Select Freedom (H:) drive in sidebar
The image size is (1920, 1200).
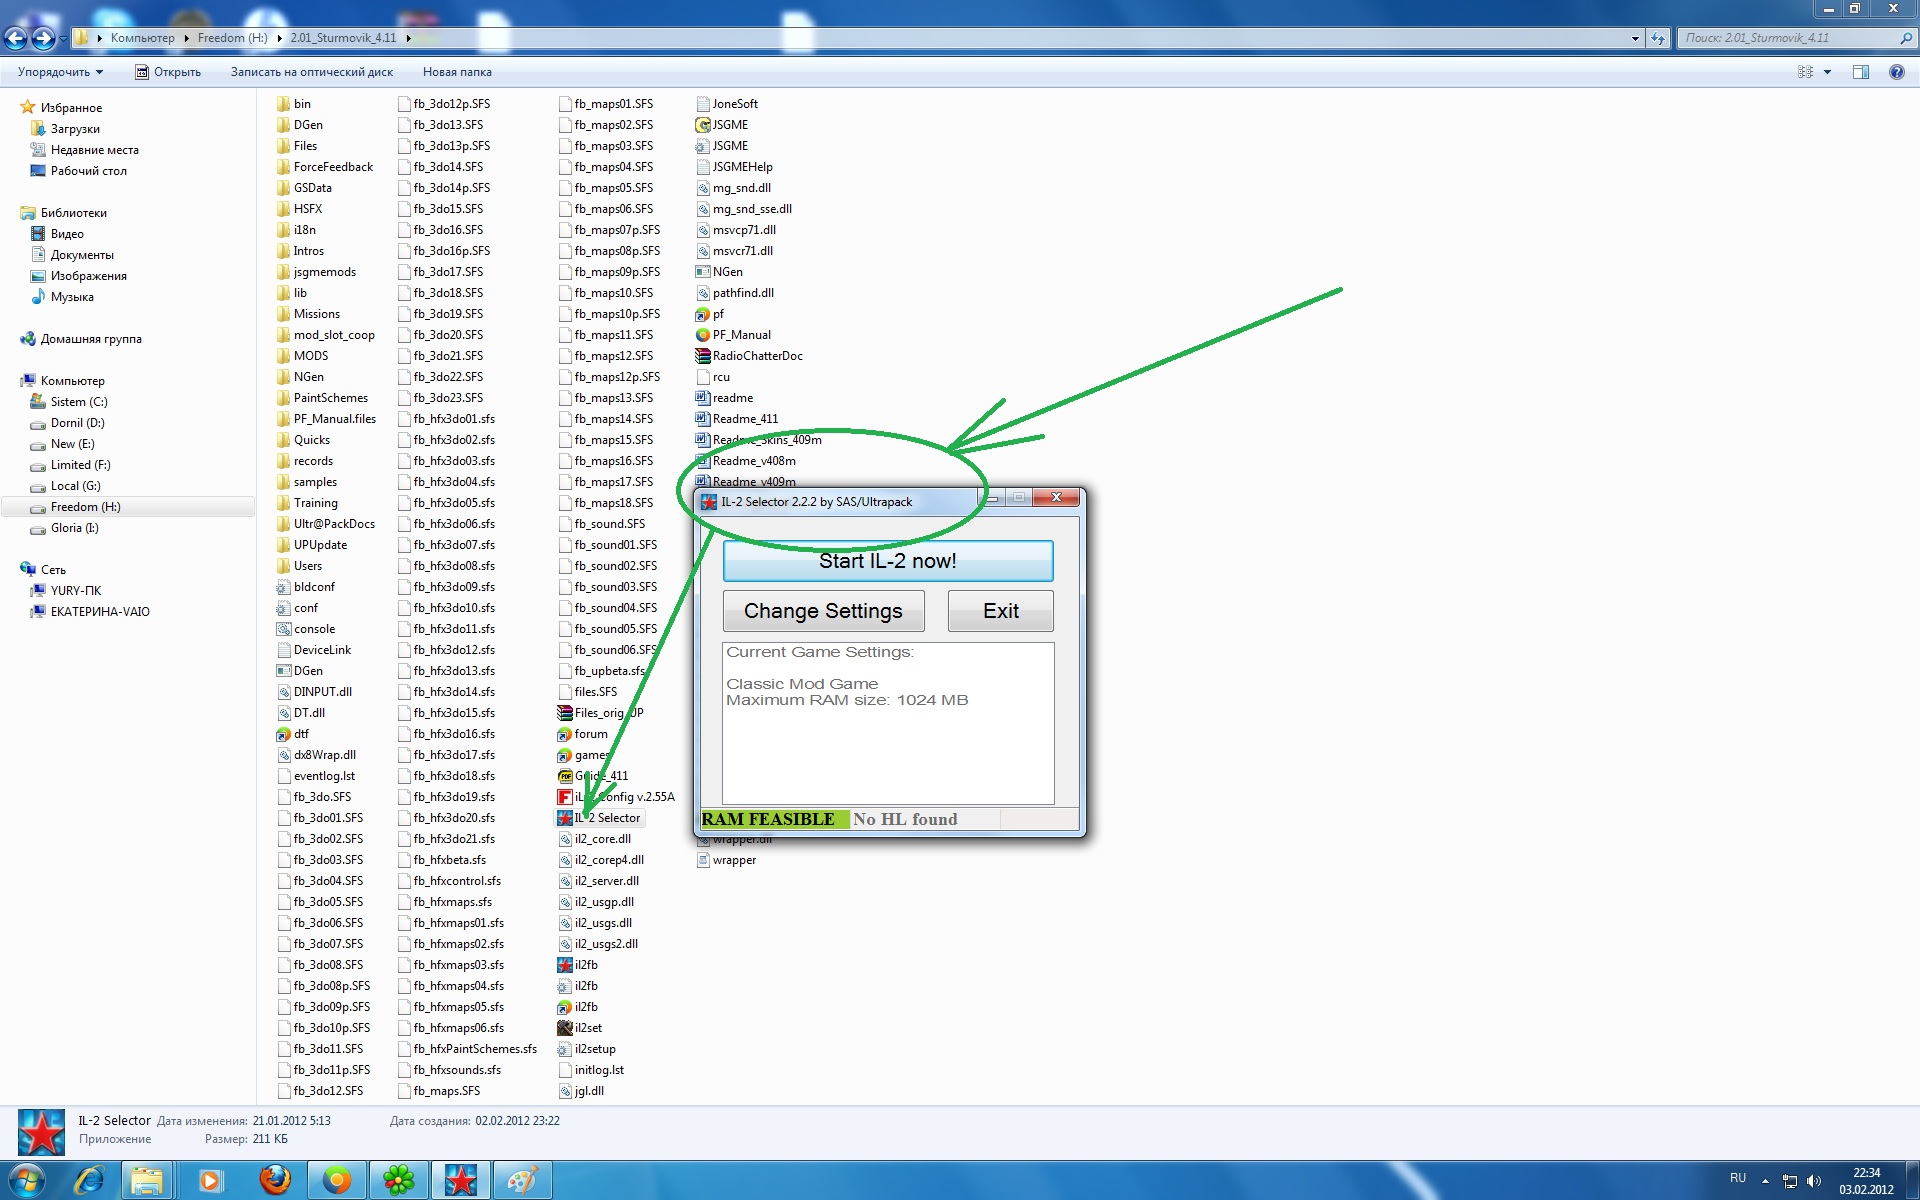[x=85, y=507]
